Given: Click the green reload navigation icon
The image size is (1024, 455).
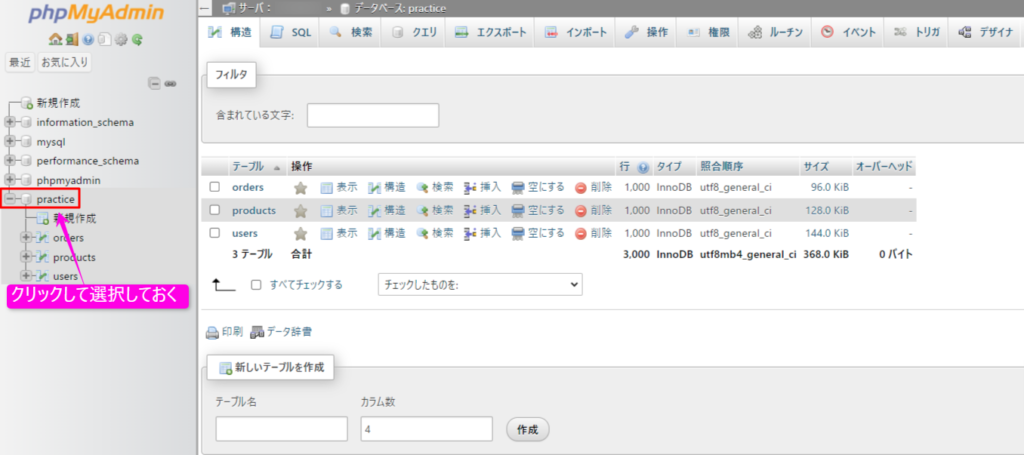Looking at the screenshot, I should click(137, 40).
